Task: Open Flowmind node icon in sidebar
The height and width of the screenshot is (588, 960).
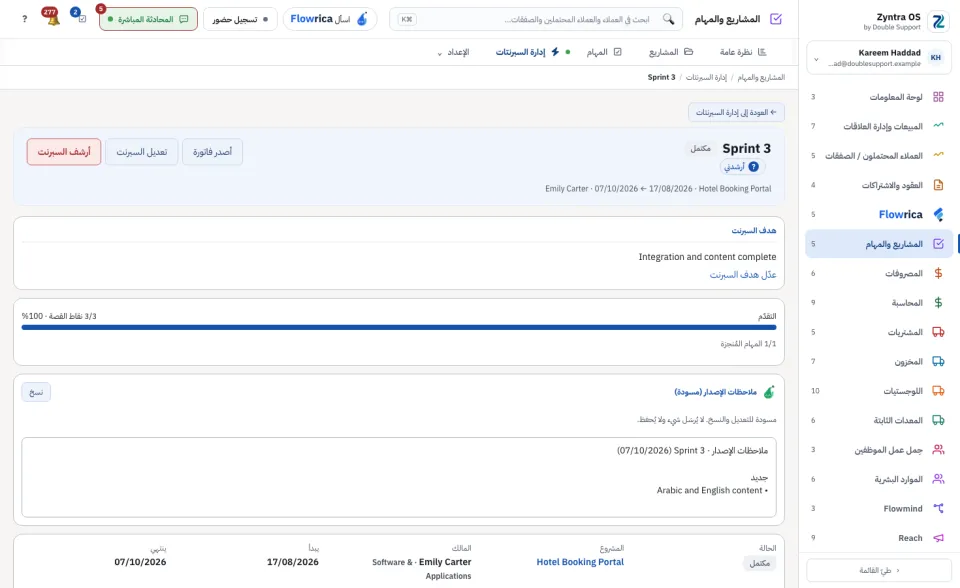Action: pyautogui.click(x=938, y=508)
